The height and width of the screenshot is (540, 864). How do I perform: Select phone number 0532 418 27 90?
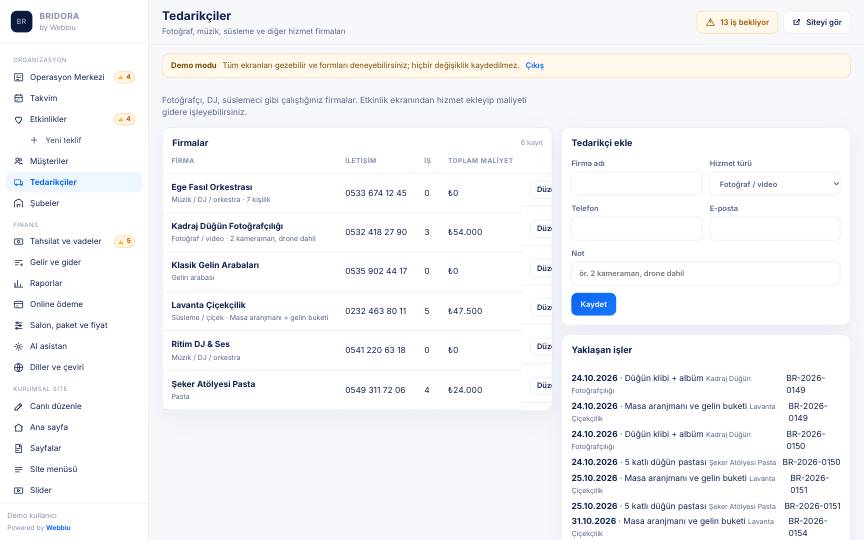pos(376,232)
